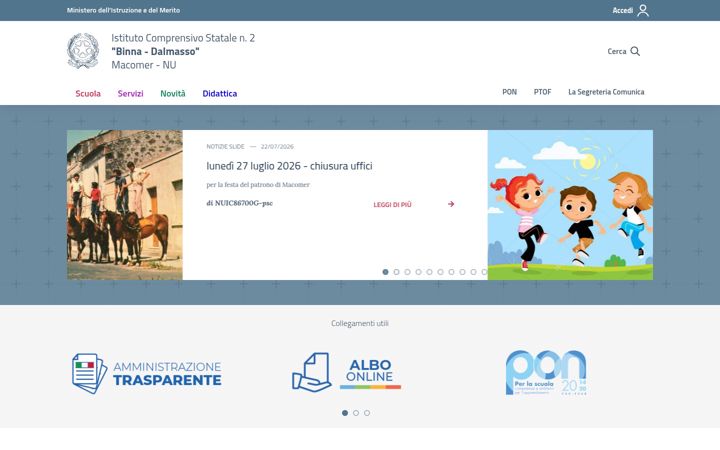Select the ninth news slider dot
720x450 pixels.
[473, 272]
